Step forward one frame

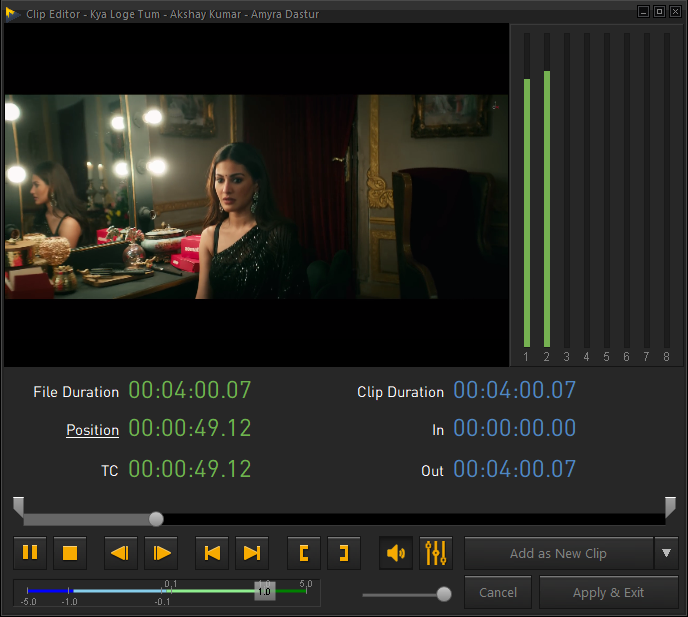pyautogui.click(x=161, y=552)
